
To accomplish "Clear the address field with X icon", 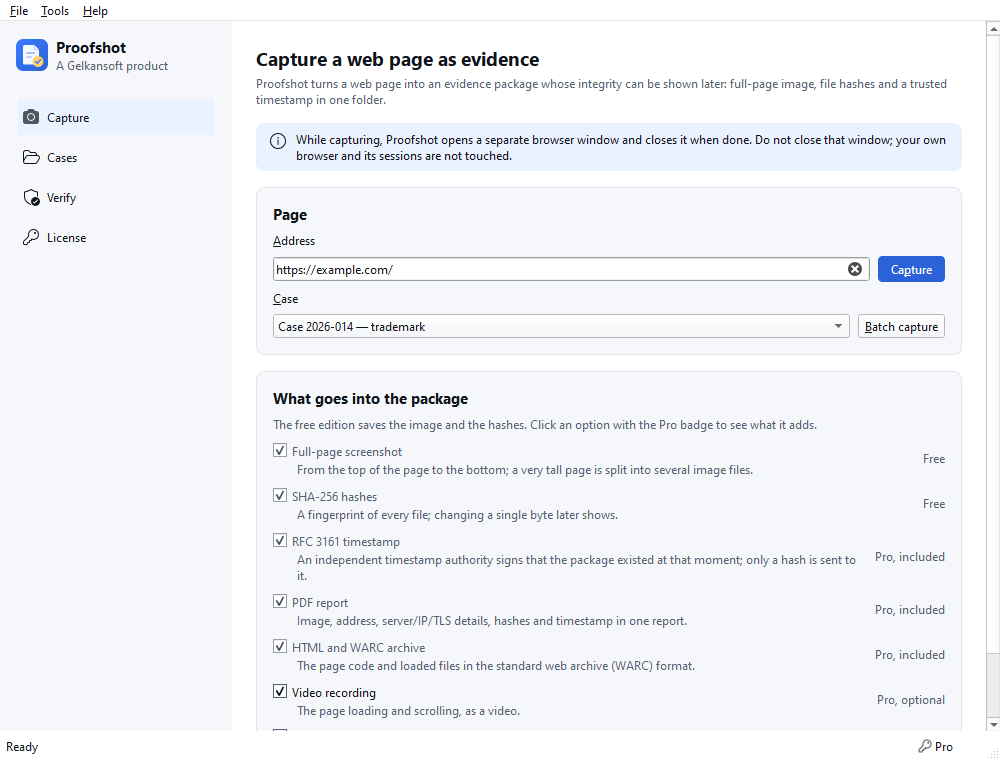I will (x=855, y=269).
